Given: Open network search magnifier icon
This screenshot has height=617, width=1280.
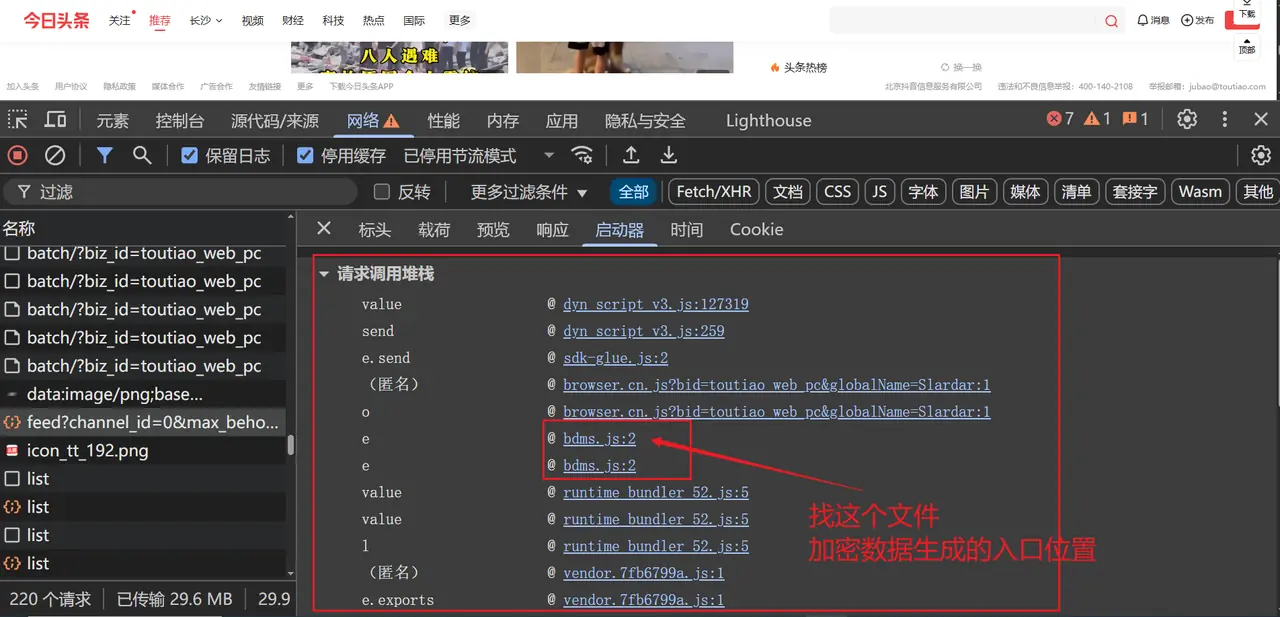Looking at the screenshot, I should [x=142, y=155].
